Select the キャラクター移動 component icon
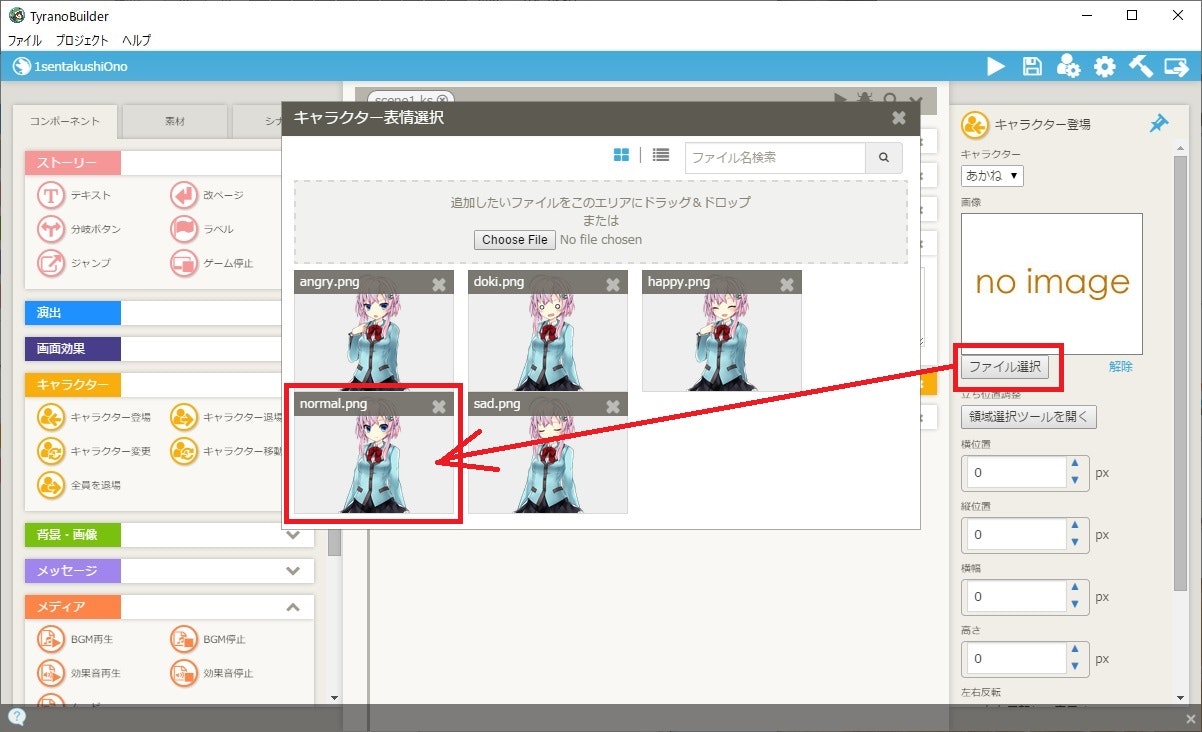 (184, 451)
